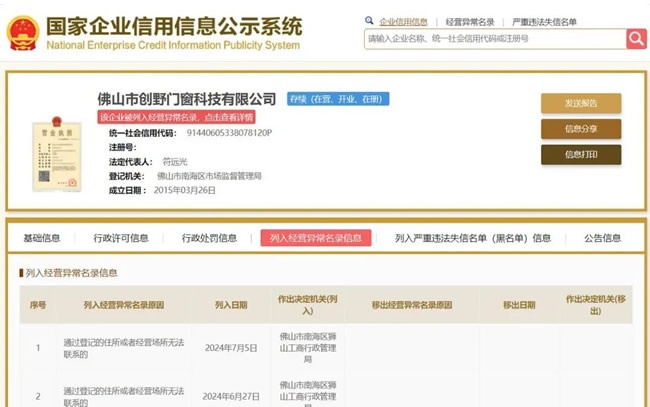Switch to the 公告信息 tab
This screenshot has height=407, width=650.
(x=602, y=238)
